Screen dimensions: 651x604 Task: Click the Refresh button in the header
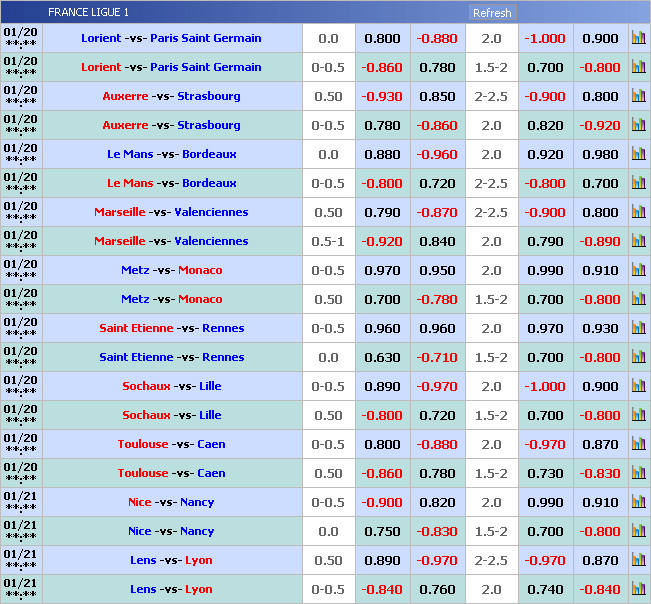pos(491,13)
